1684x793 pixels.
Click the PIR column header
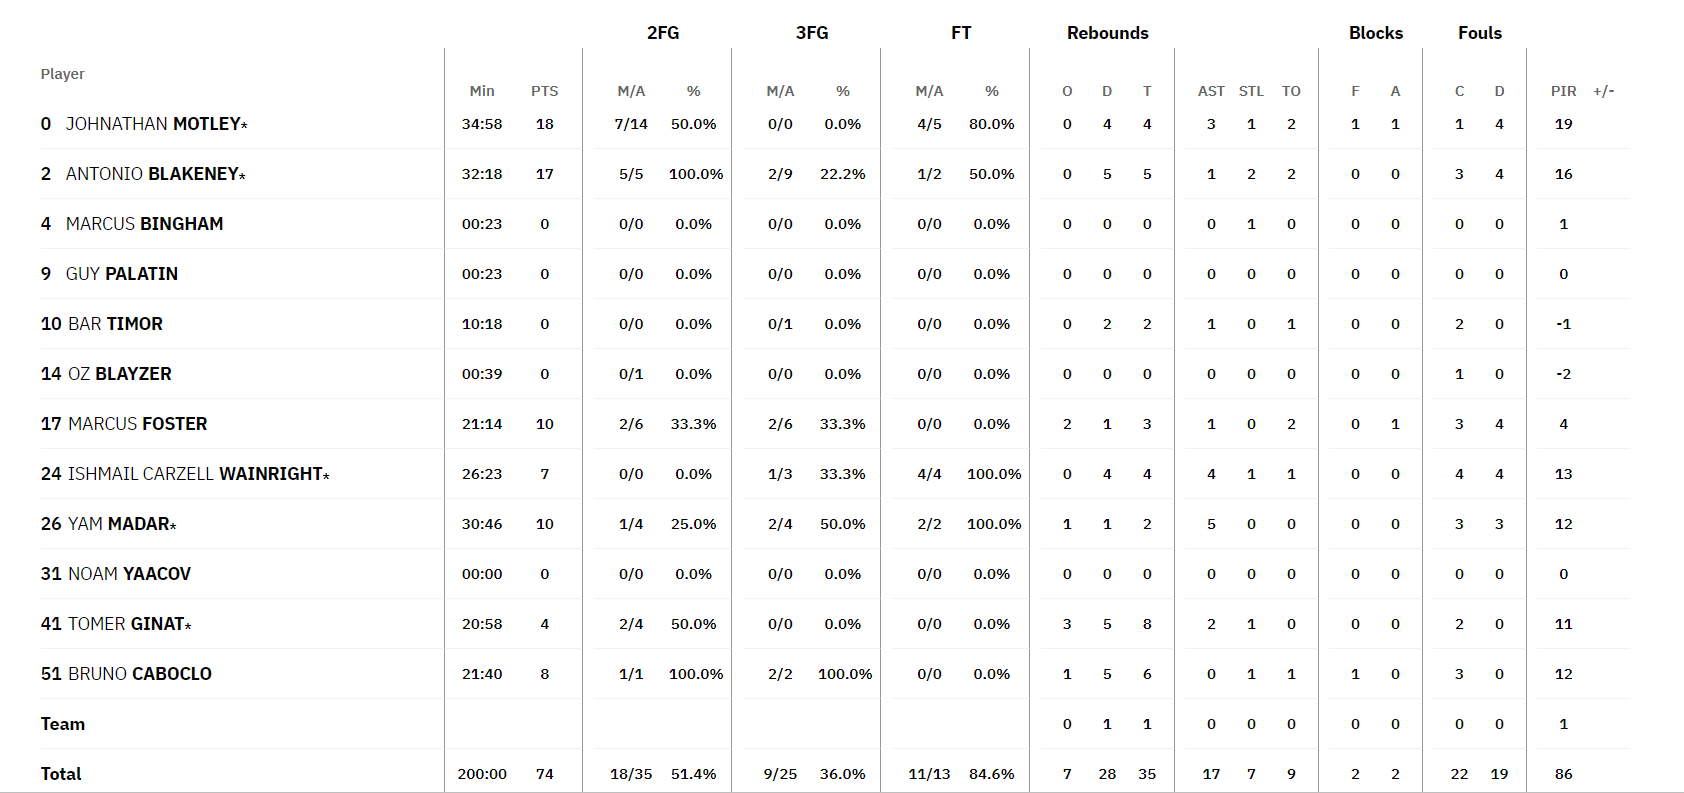click(x=1563, y=91)
